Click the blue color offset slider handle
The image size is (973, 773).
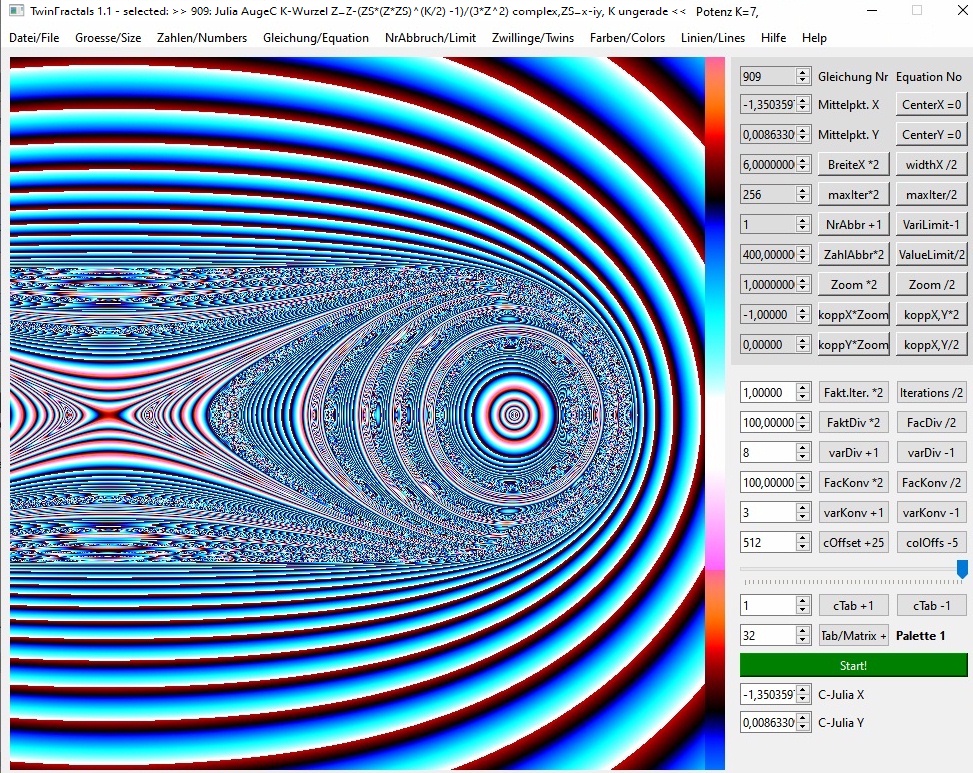tap(962, 568)
